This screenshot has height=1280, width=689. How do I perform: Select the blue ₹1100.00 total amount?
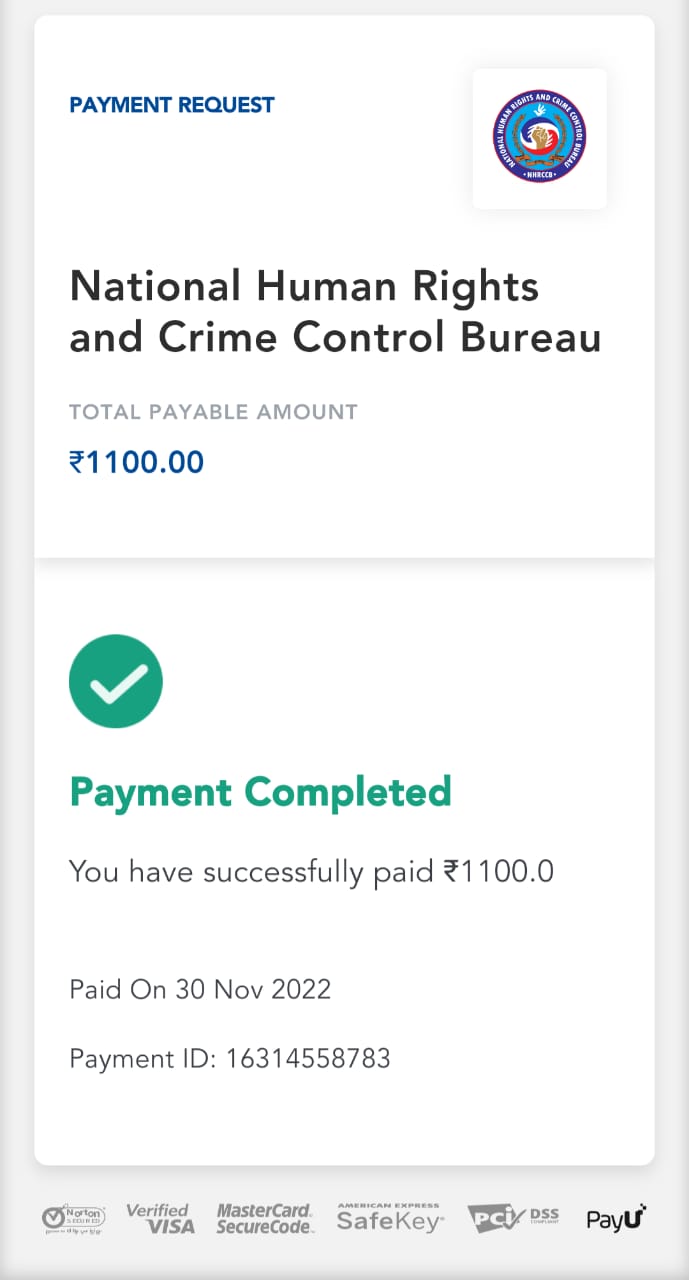pyautogui.click(x=136, y=462)
